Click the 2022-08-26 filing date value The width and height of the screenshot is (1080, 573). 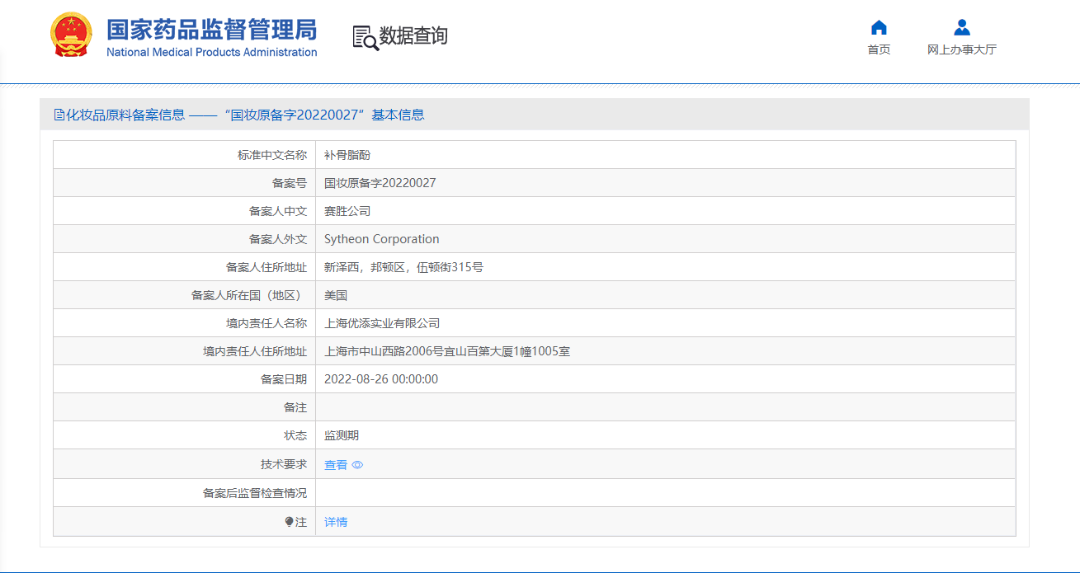(381, 379)
